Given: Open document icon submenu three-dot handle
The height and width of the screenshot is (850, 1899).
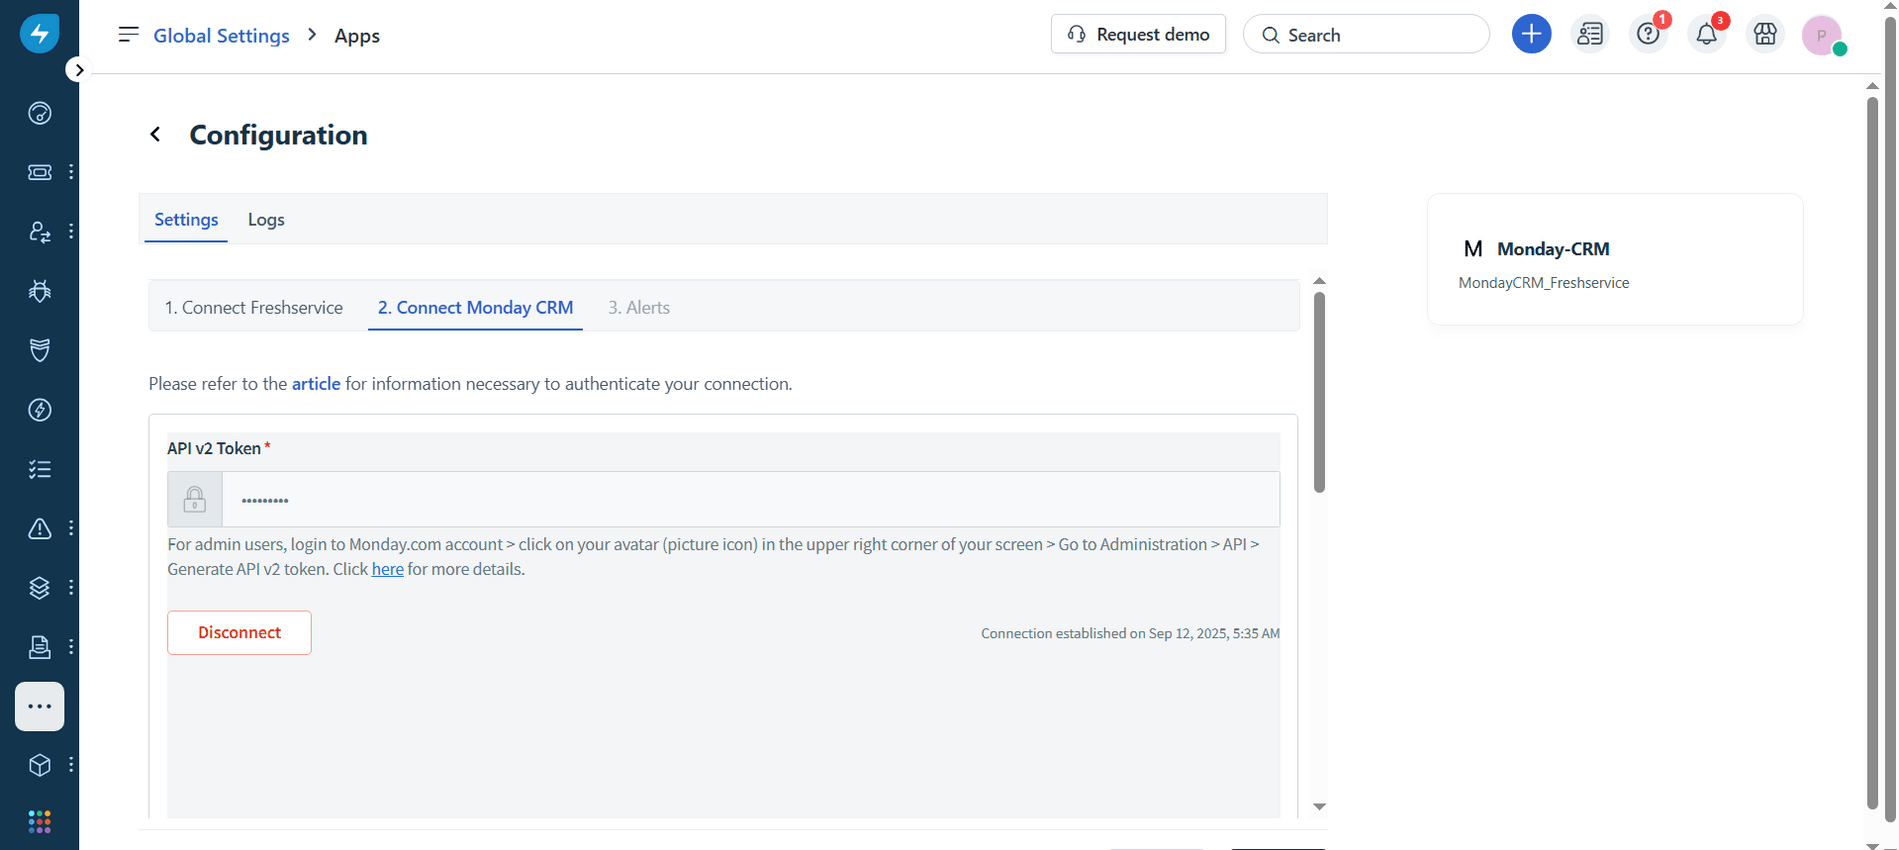Looking at the screenshot, I should 71,647.
